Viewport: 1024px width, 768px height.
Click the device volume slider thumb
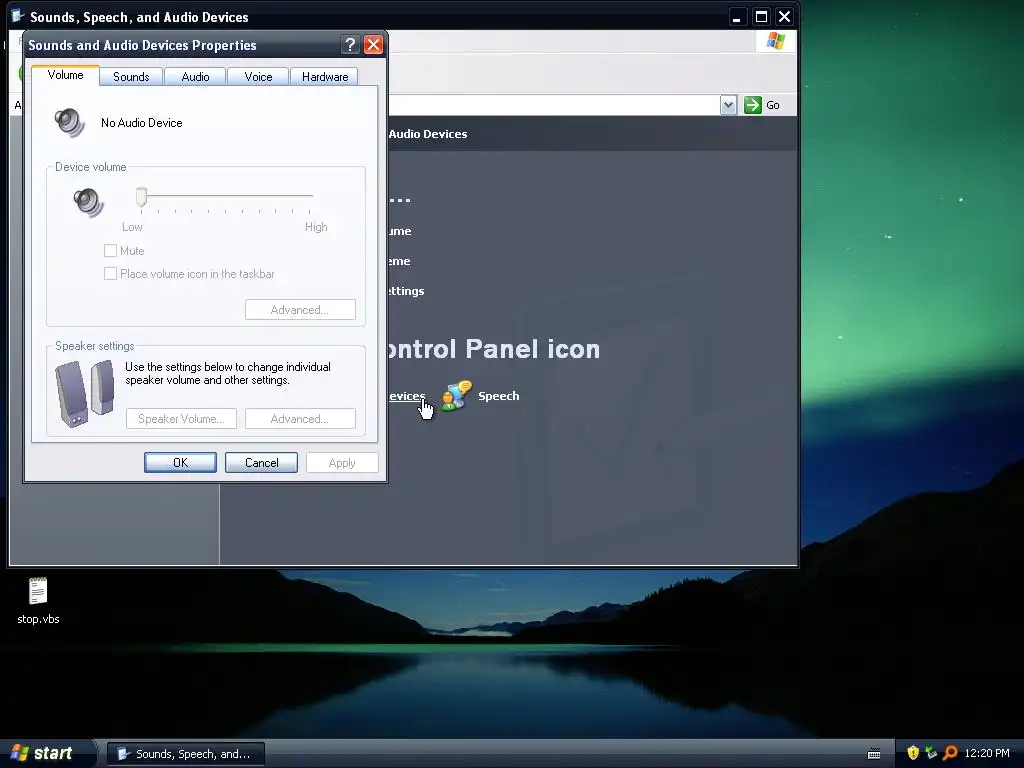(141, 197)
